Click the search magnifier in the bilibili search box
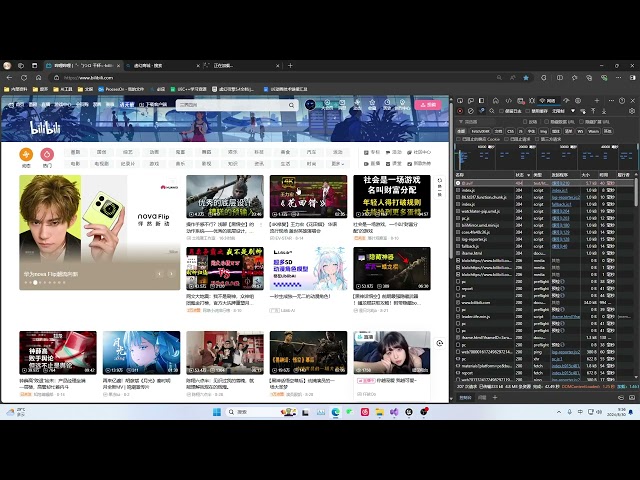The image size is (640, 480). coord(291,105)
